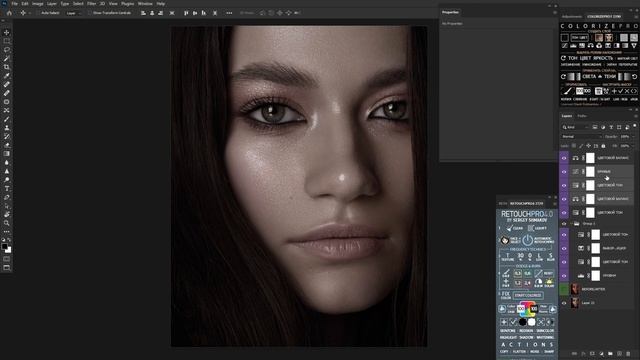Screen dimensions: 640x360
Task: Show the BEFORE/AFTER layer
Action: click(x=564, y=289)
